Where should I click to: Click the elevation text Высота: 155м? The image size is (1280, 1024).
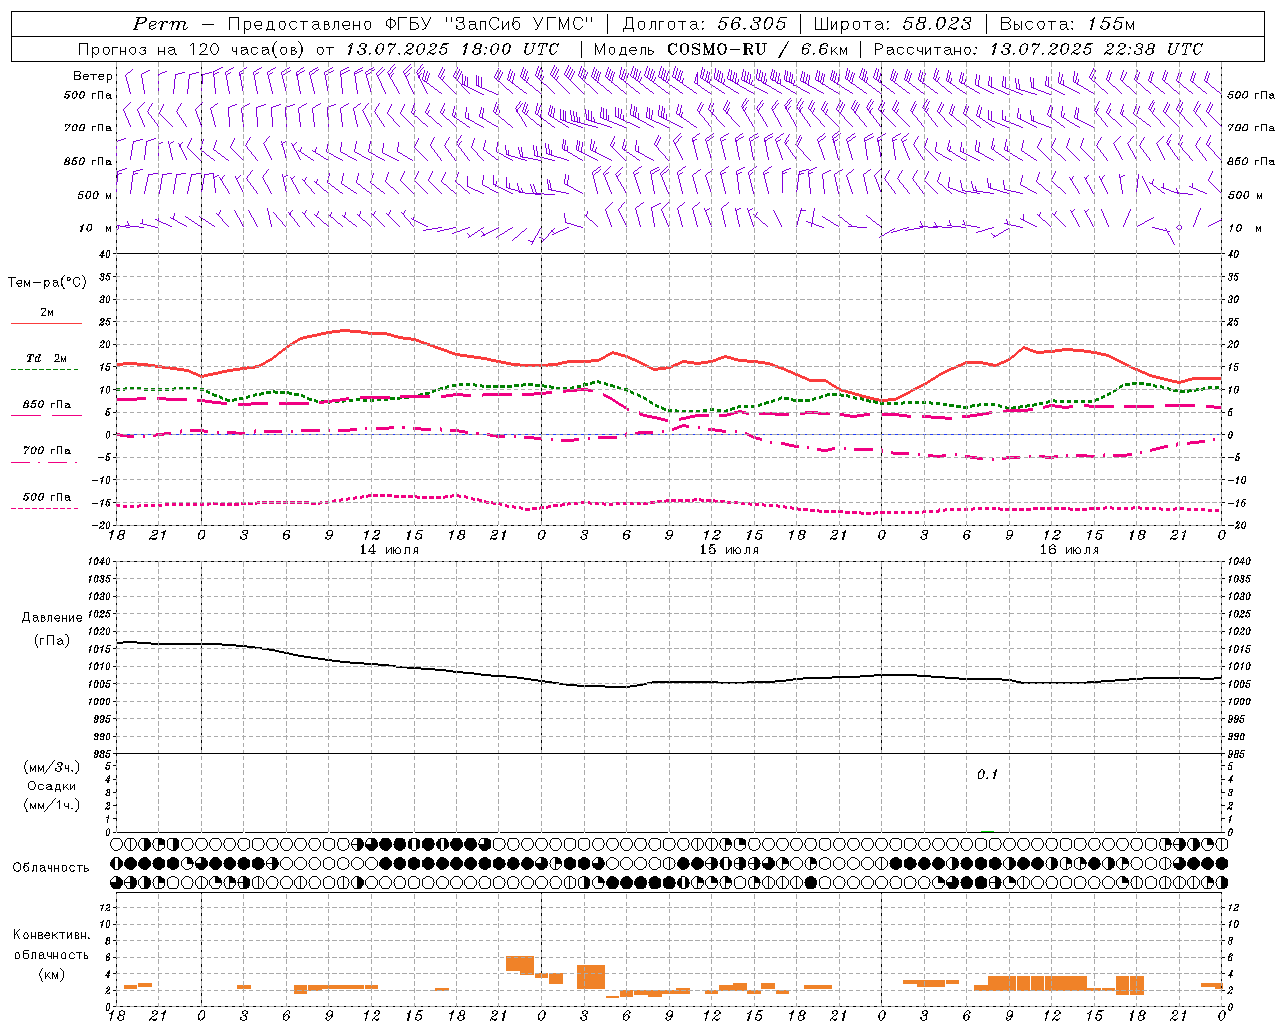click(x=1068, y=24)
